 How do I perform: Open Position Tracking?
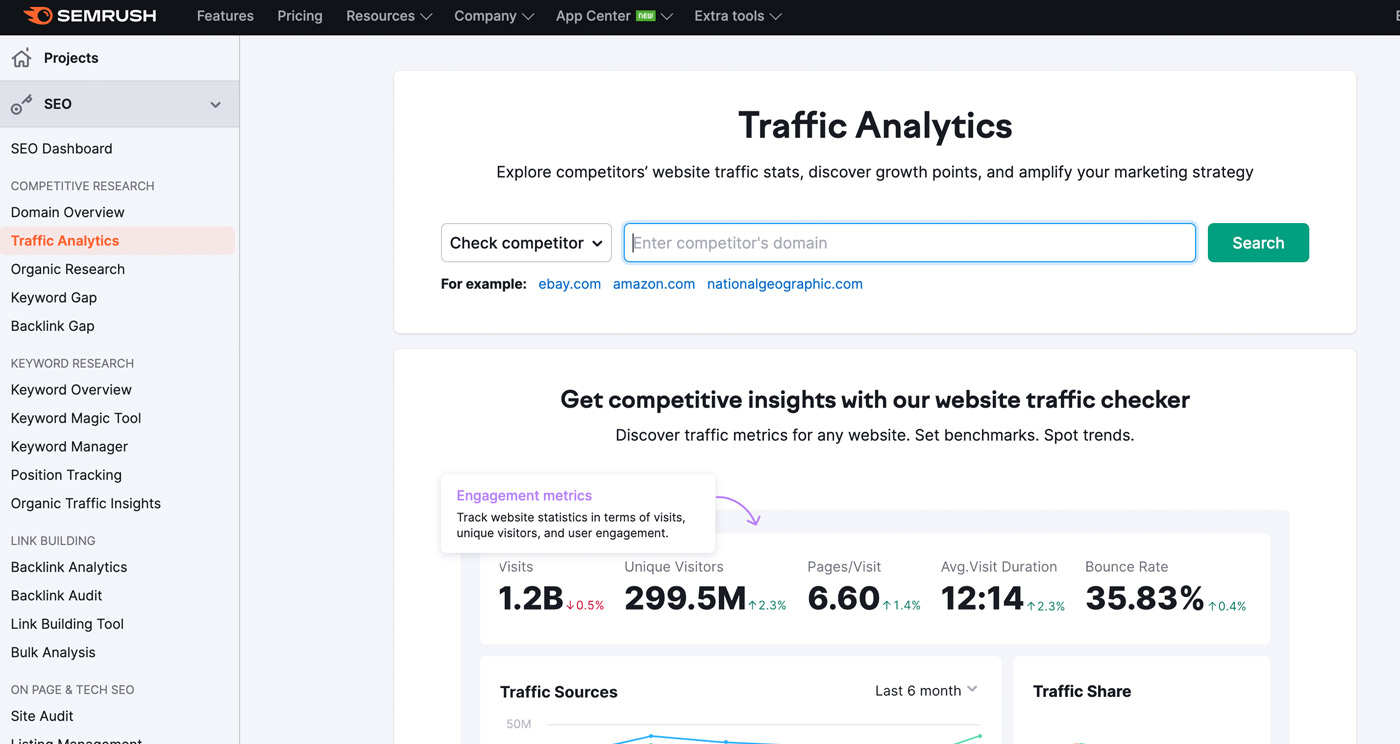[66, 475]
